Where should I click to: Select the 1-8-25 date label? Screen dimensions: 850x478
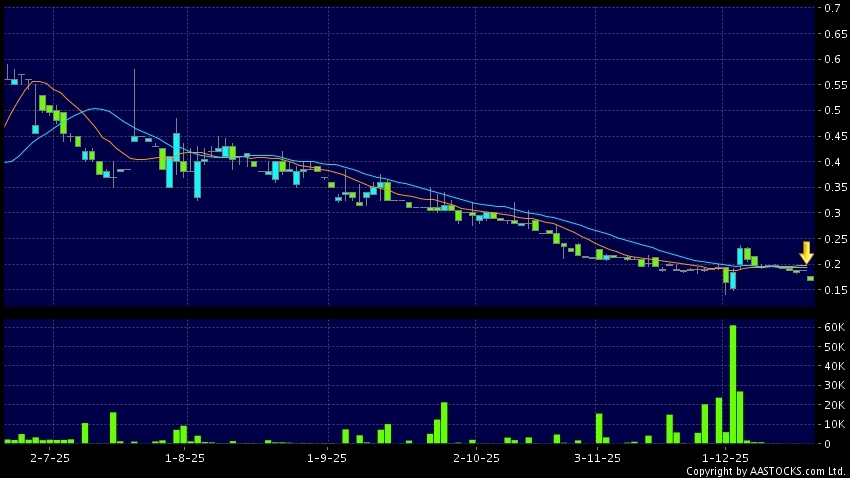point(184,457)
